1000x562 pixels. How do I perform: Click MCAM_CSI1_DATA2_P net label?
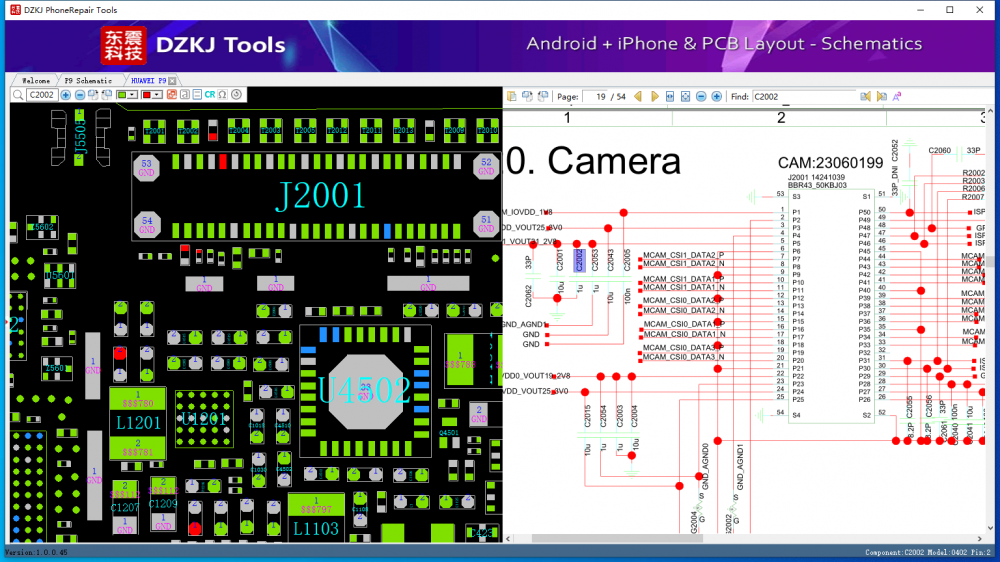pyautogui.click(x=683, y=255)
